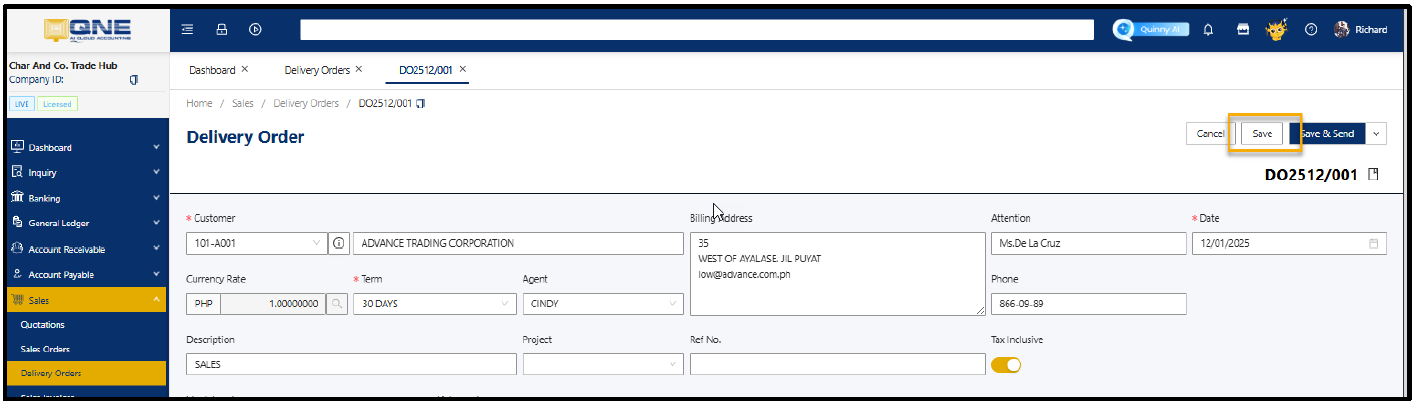This screenshot has width=1414, height=405.
Task: Toggle the Tax Inclusive switch
Action: click(1006, 365)
